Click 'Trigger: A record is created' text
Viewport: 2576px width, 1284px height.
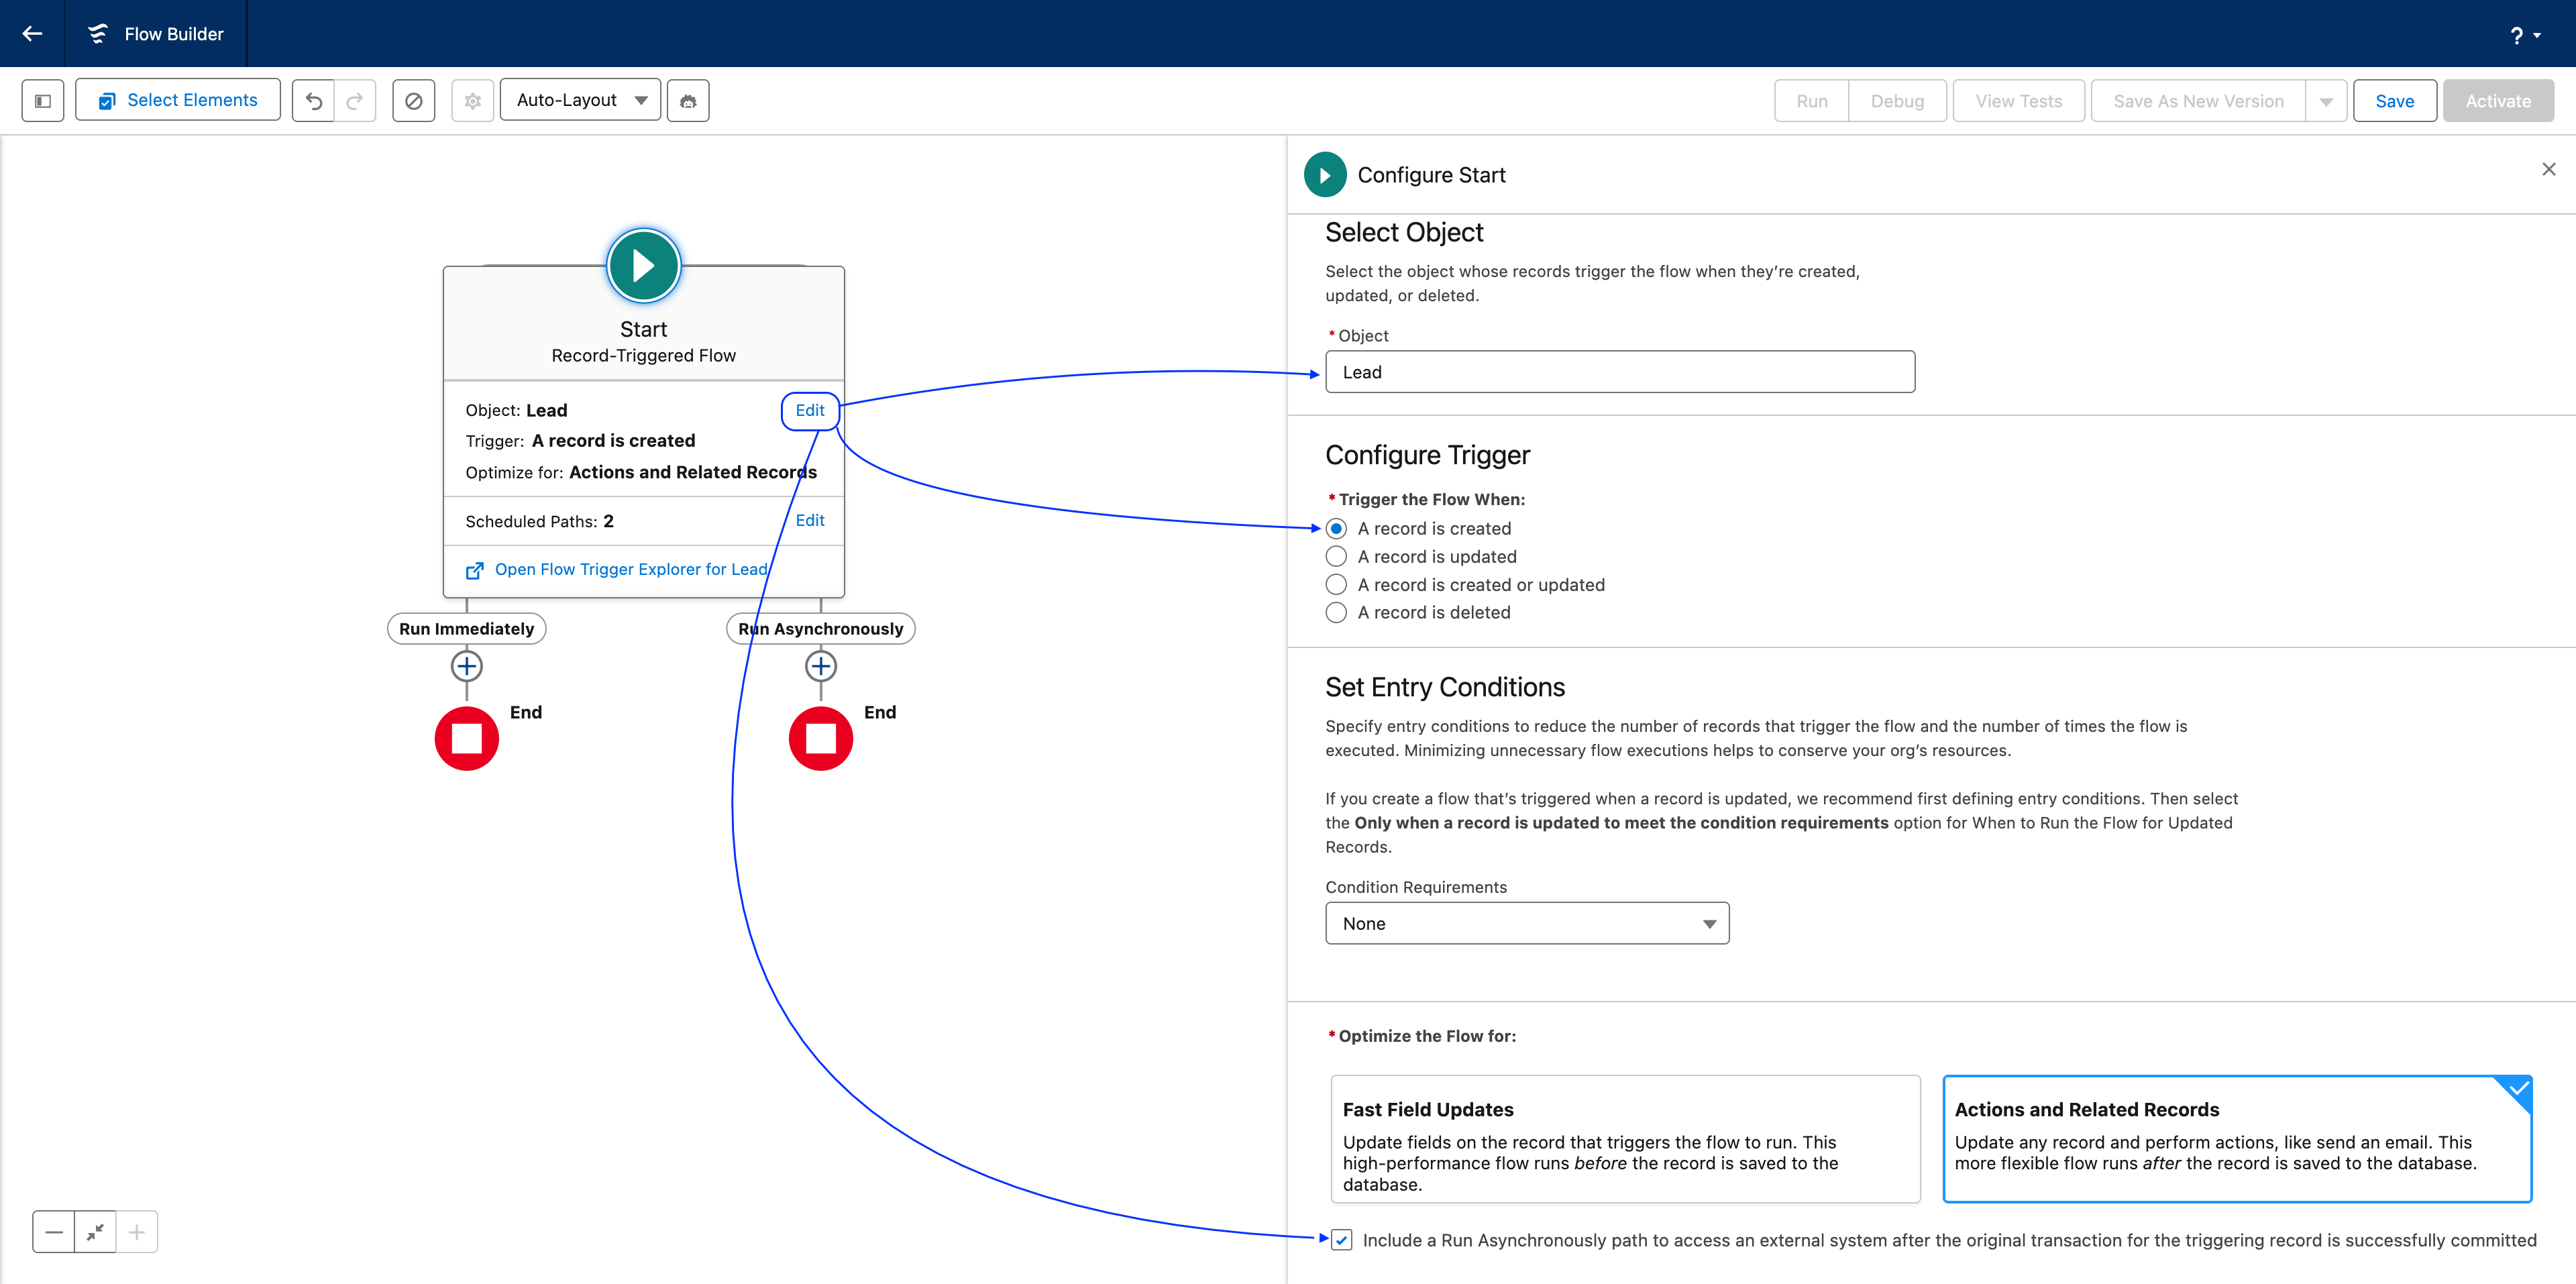click(580, 442)
